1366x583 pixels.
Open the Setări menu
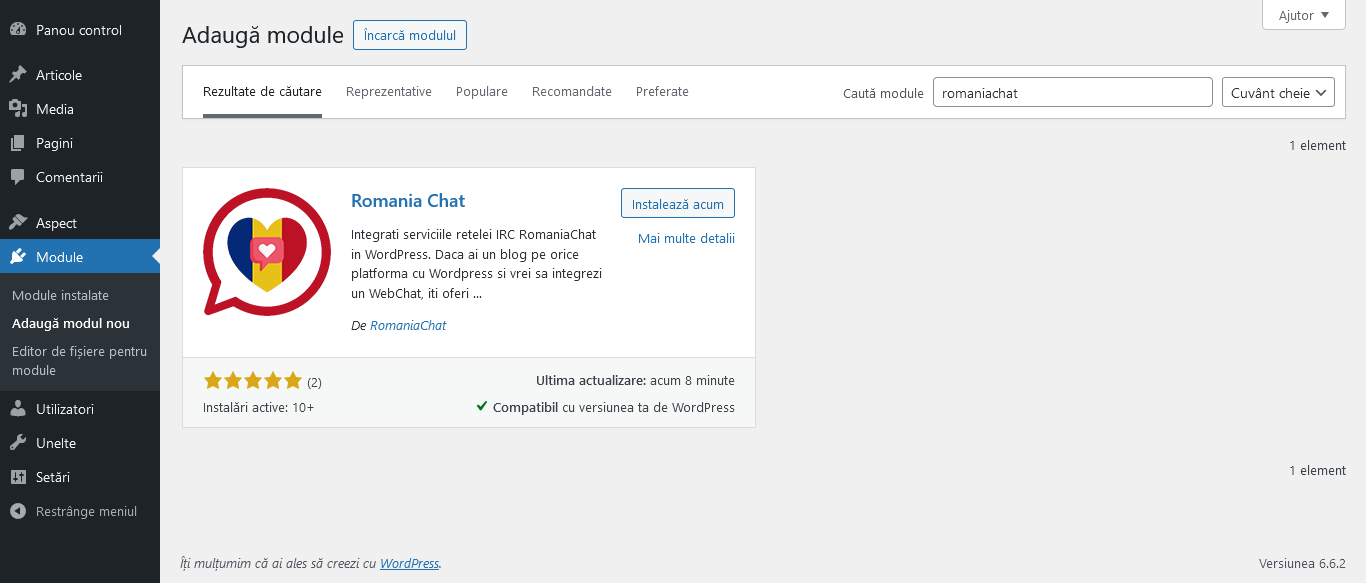[80, 477]
